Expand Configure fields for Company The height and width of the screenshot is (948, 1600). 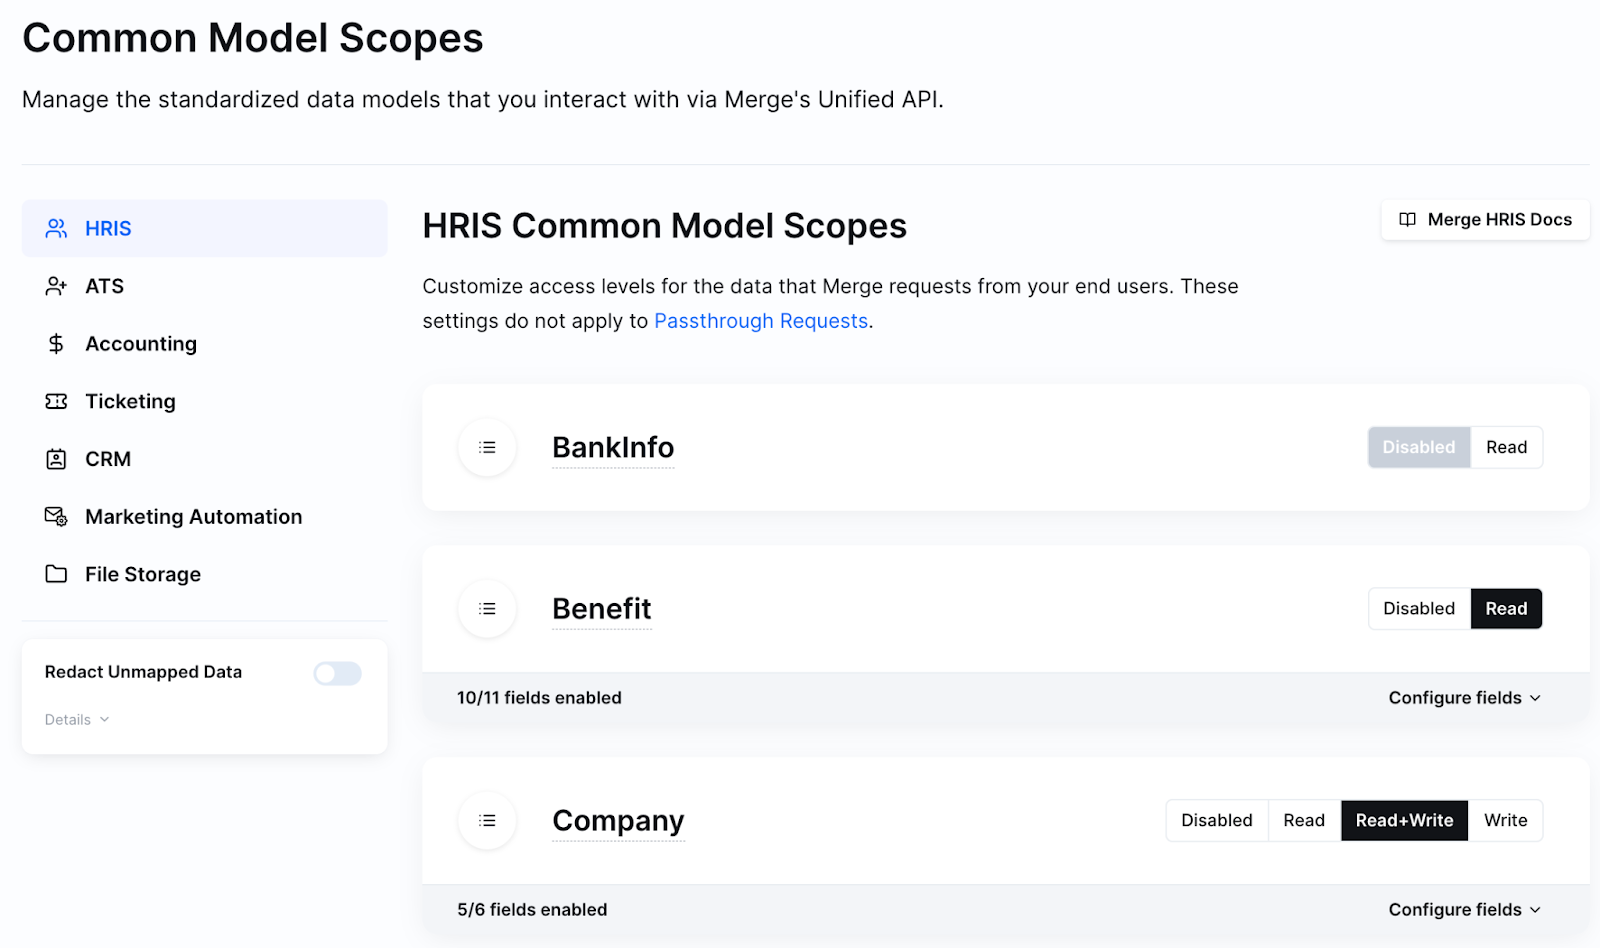click(1464, 909)
